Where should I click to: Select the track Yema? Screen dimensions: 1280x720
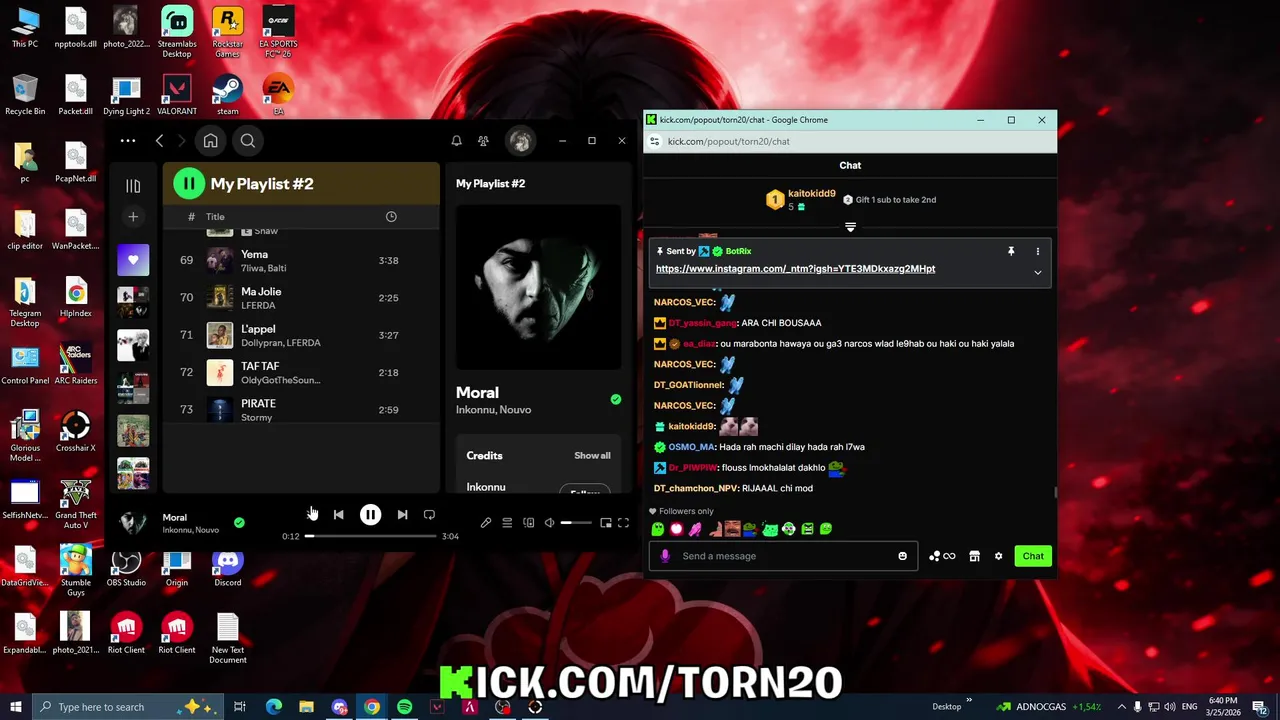pyautogui.click(x=301, y=260)
